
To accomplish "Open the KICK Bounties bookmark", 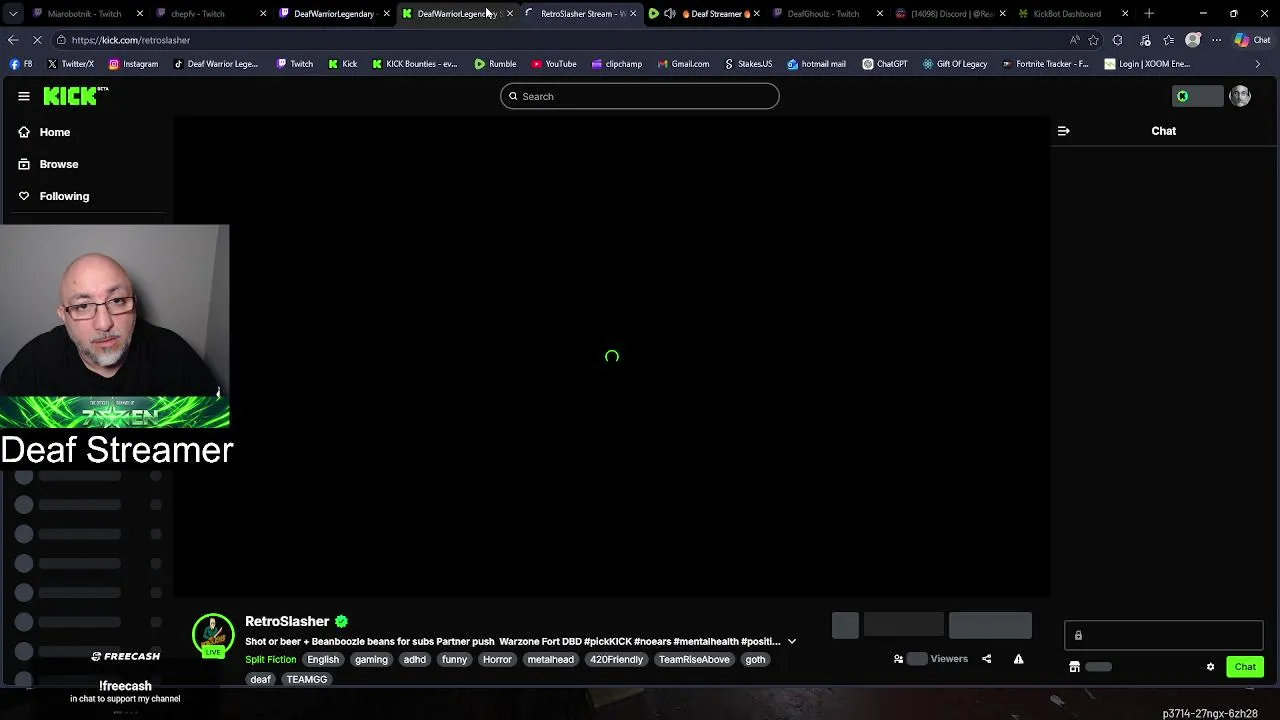I will tap(414, 64).
